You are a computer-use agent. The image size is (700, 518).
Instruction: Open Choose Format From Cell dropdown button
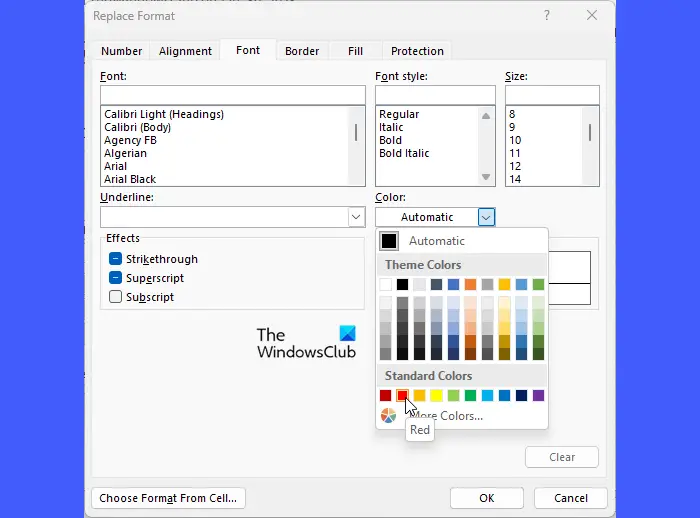point(169,498)
